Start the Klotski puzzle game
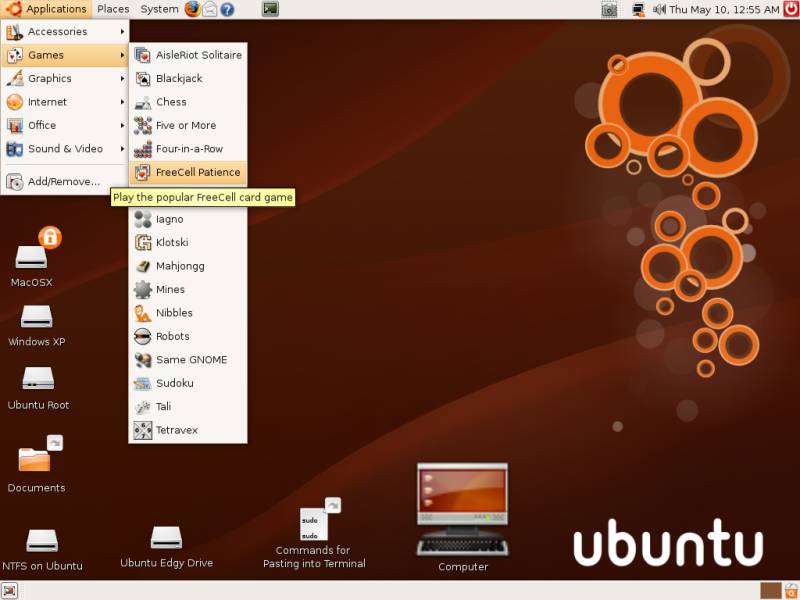800x600 pixels. pos(188,243)
